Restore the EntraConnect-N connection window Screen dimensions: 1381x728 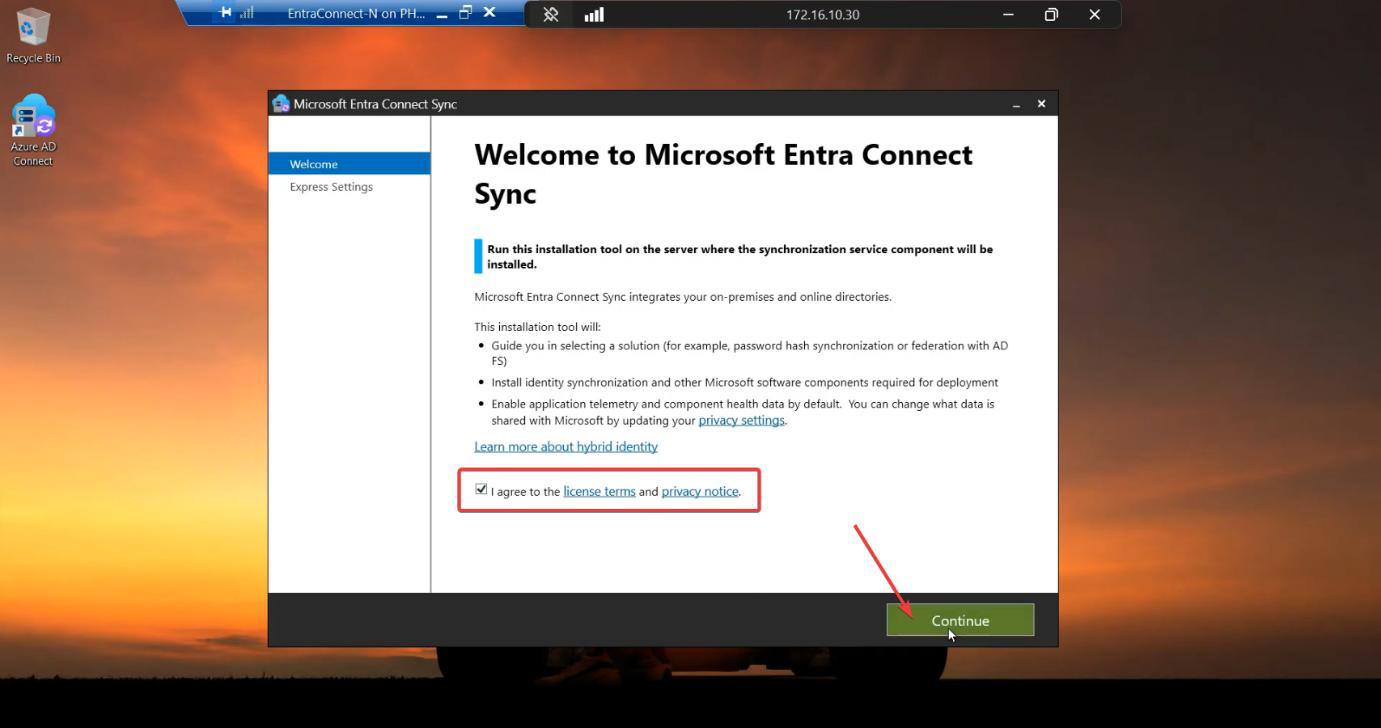tap(465, 13)
